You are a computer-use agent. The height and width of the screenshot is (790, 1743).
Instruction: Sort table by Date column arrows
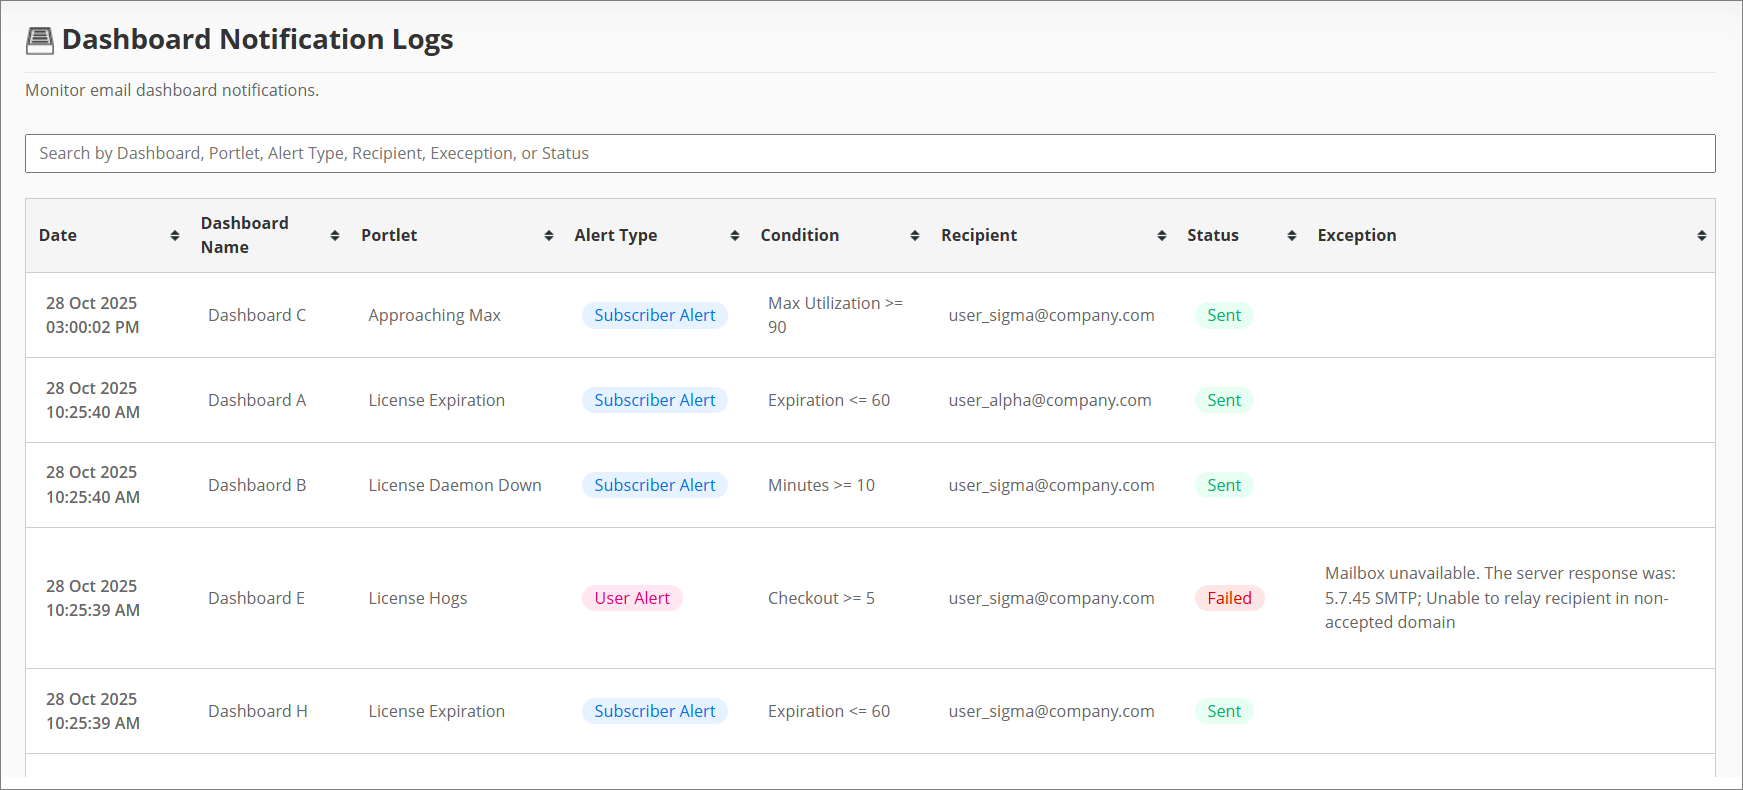pyautogui.click(x=175, y=235)
